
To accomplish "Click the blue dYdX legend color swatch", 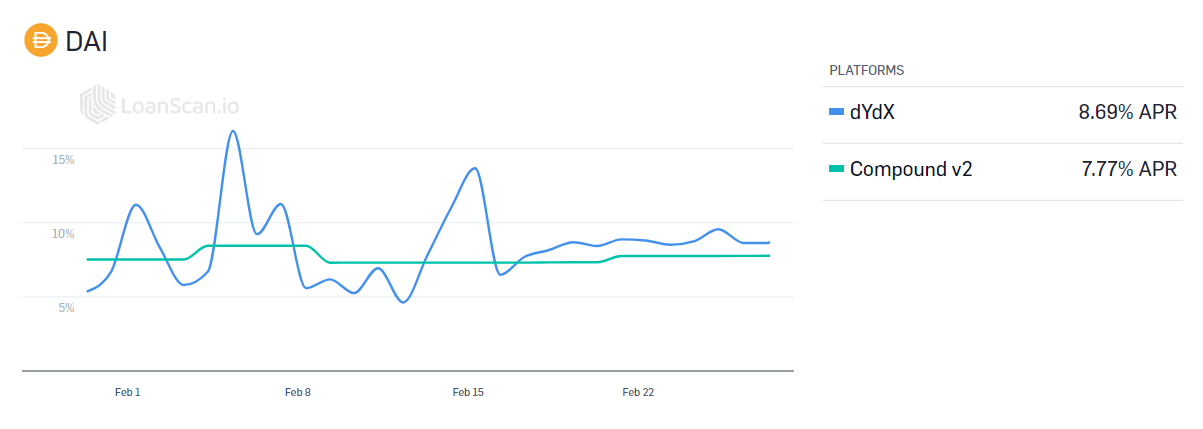I will coord(837,113).
